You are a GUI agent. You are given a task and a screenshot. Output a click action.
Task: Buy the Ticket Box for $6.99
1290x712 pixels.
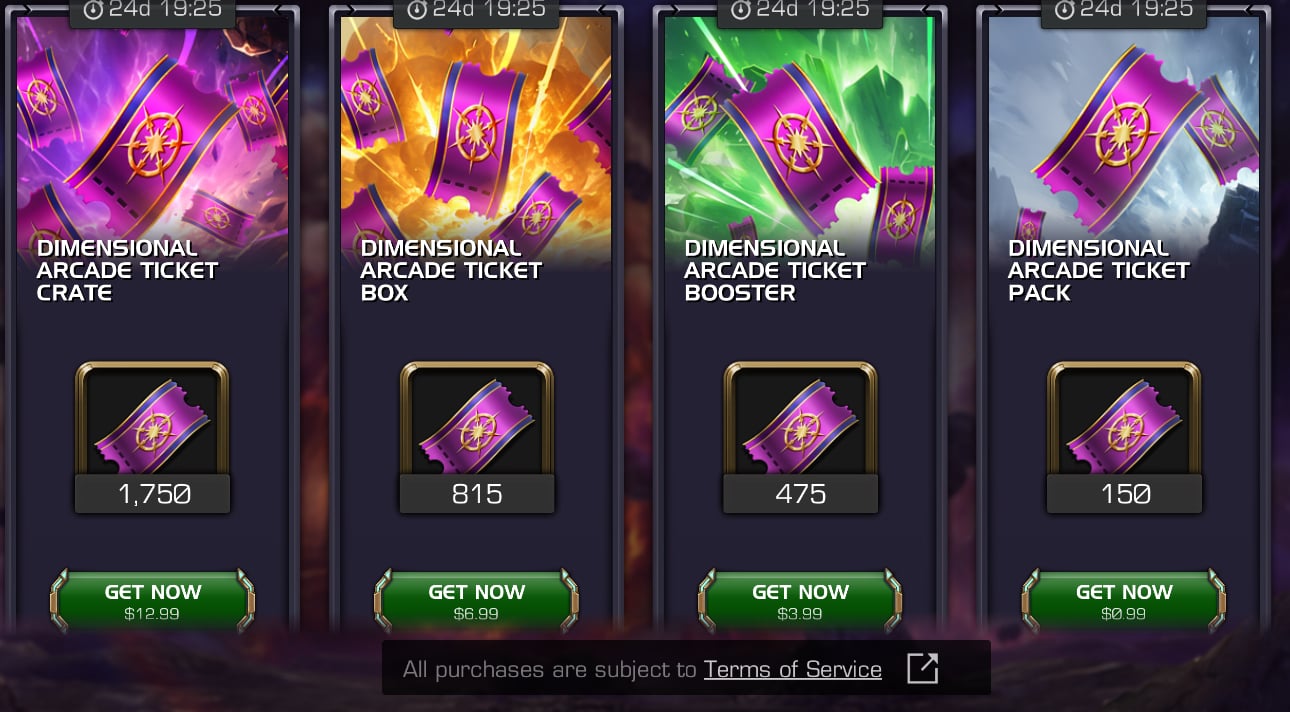[x=477, y=601]
